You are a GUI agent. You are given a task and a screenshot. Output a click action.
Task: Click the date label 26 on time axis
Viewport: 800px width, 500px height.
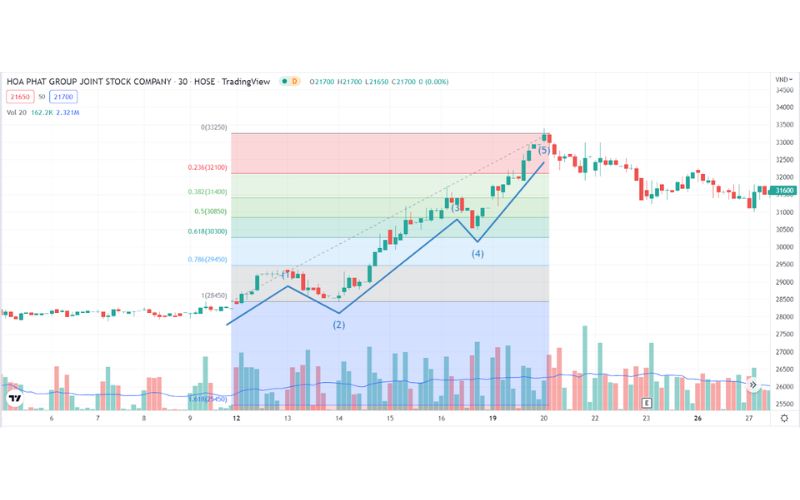point(697,418)
